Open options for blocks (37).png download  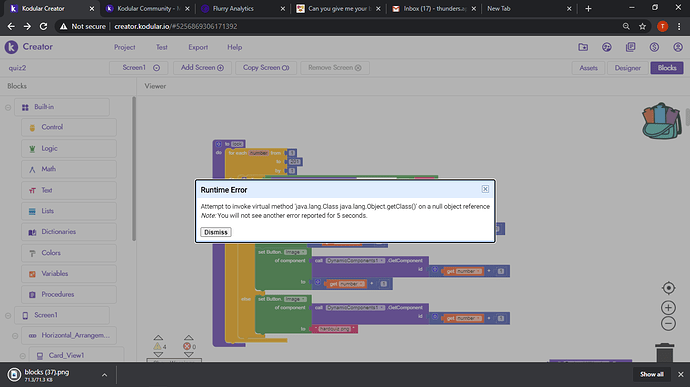click(x=104, y=375)
